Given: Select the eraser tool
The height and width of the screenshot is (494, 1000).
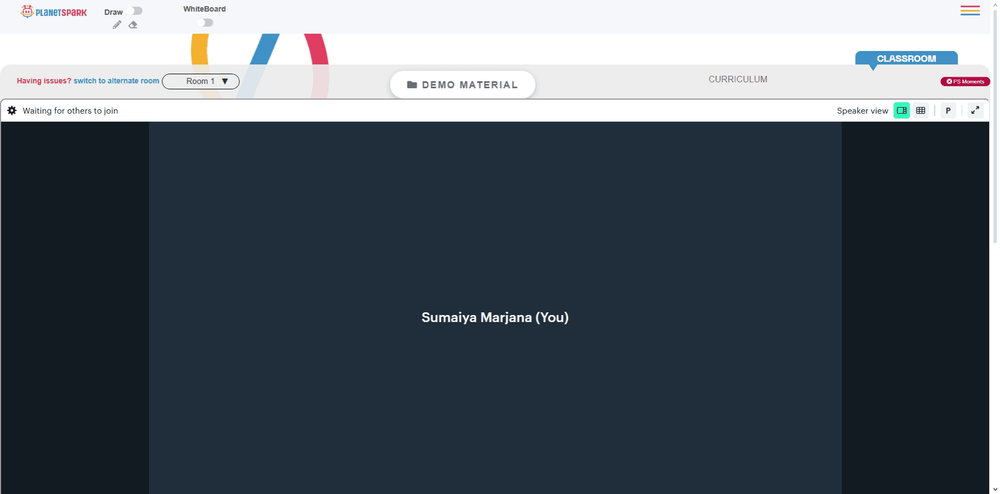Looking at the screenshot, I should 133,25.
